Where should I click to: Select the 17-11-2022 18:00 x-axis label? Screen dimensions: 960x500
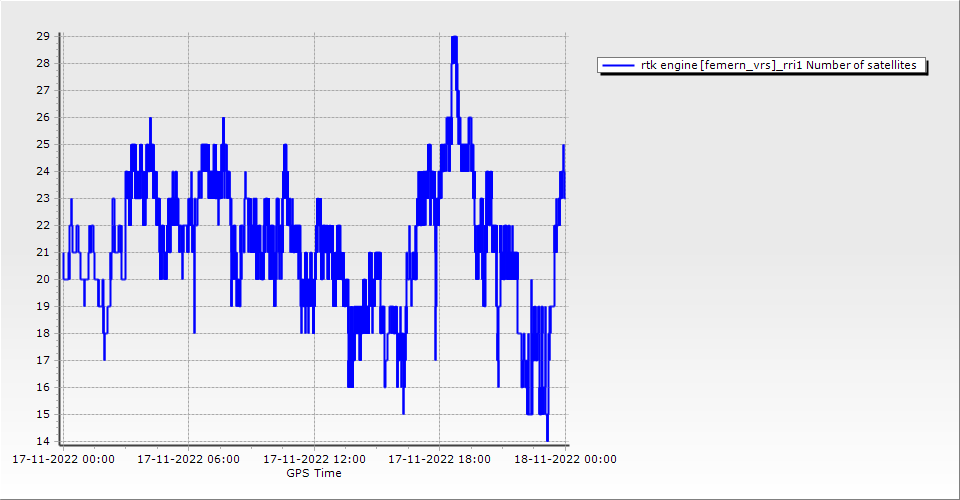coord(439,460)
